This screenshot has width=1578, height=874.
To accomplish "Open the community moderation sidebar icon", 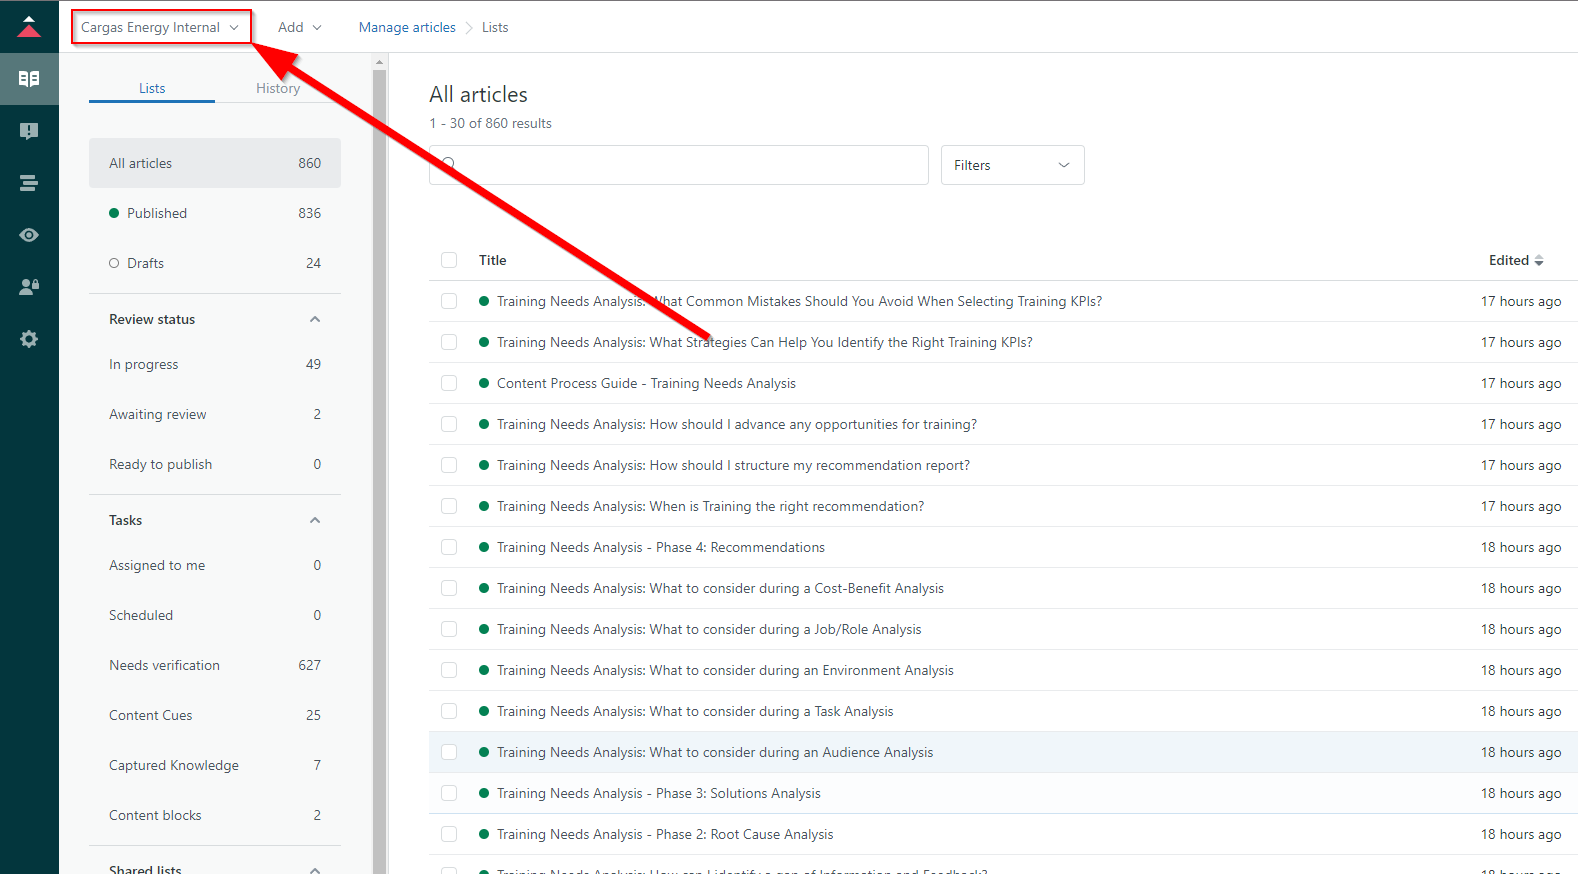I will click(29, 131).
